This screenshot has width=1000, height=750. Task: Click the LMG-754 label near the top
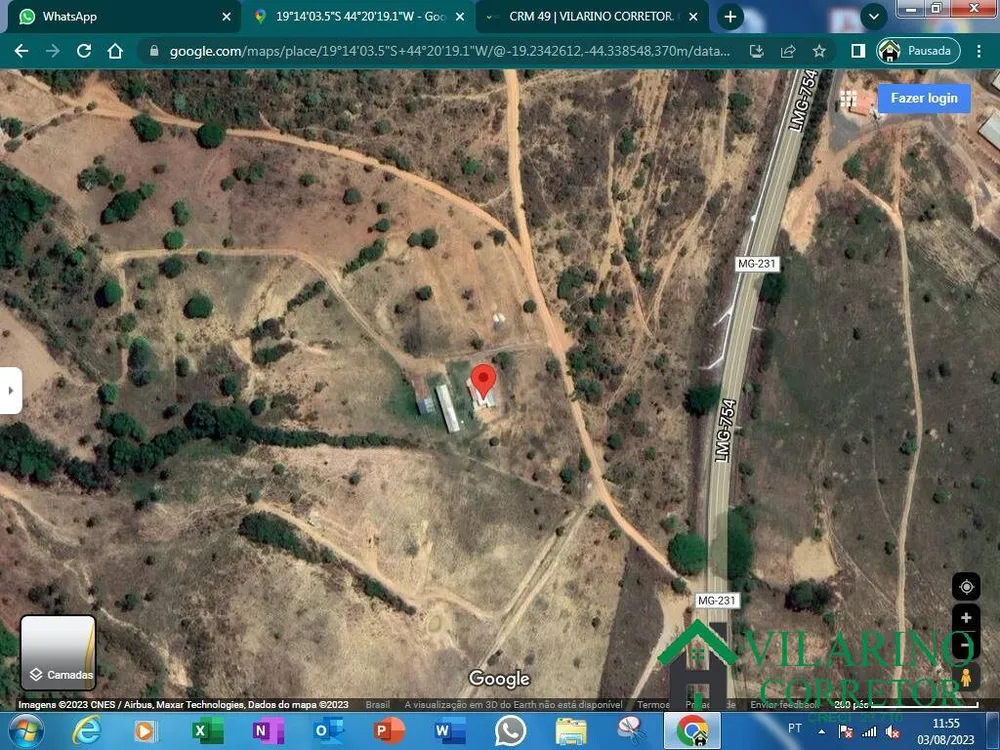(803, 101)
